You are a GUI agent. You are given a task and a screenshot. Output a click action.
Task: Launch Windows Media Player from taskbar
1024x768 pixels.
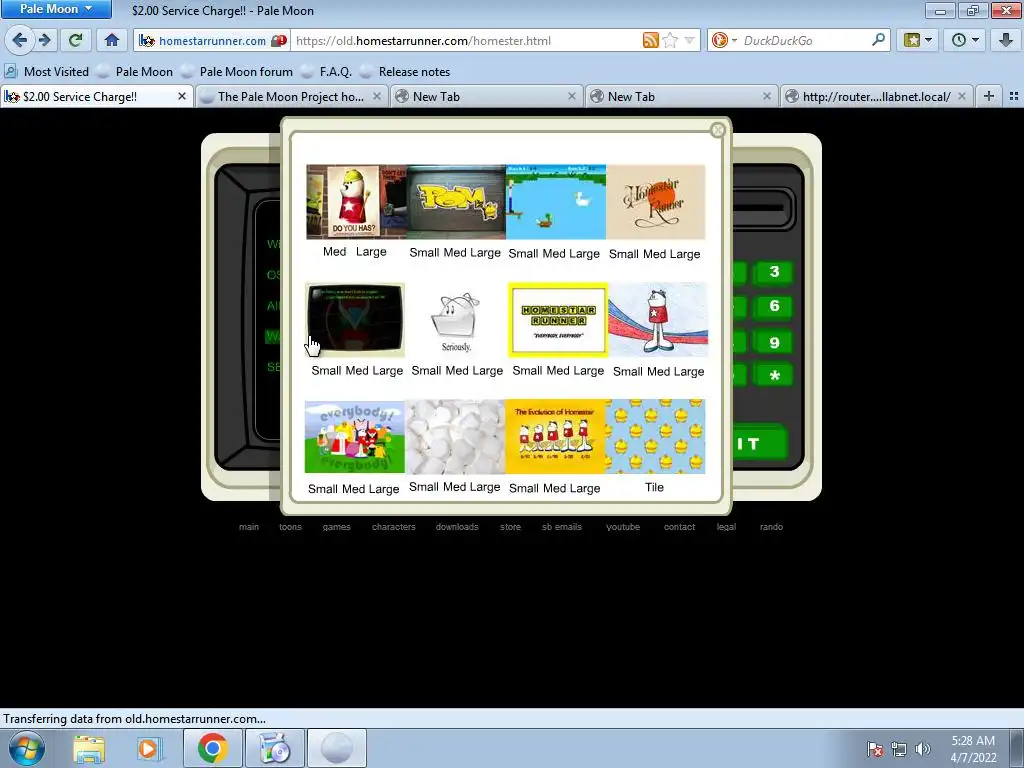pyautogui.click(x=150, y=748)
